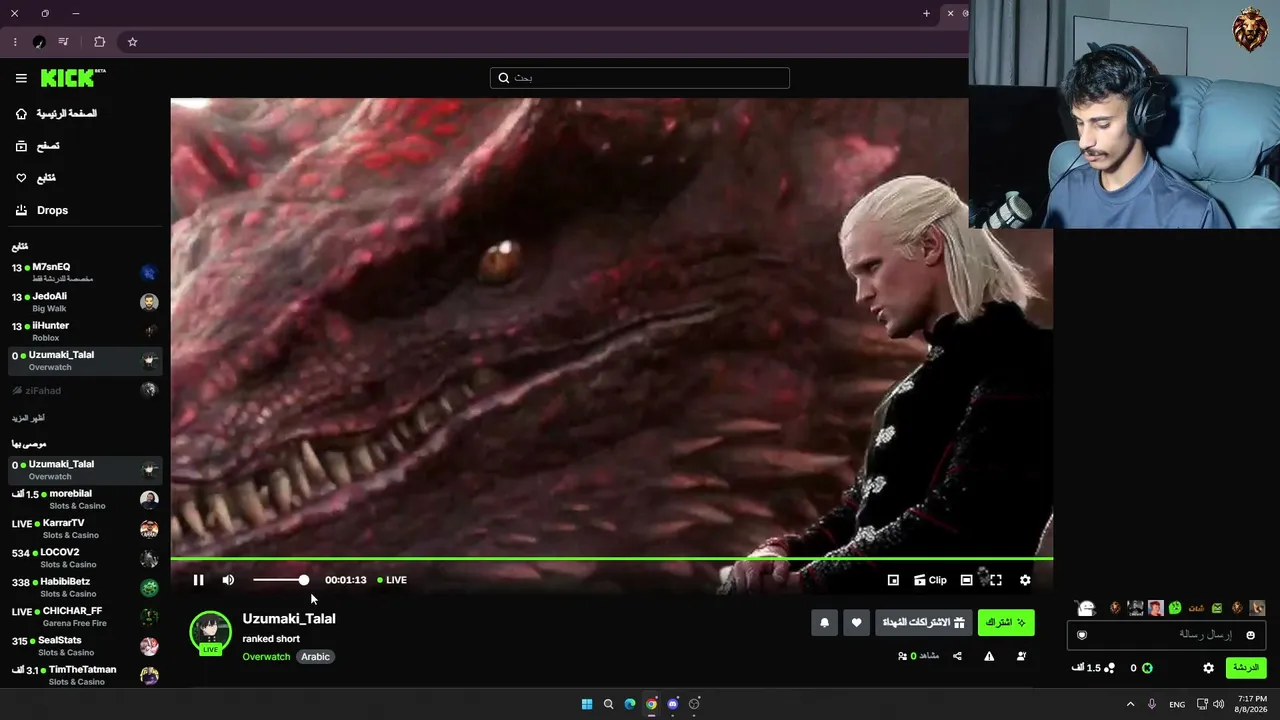Open Windows taskbar search
The width and height of the screenshot is (1280, 720).
point(608,704)
